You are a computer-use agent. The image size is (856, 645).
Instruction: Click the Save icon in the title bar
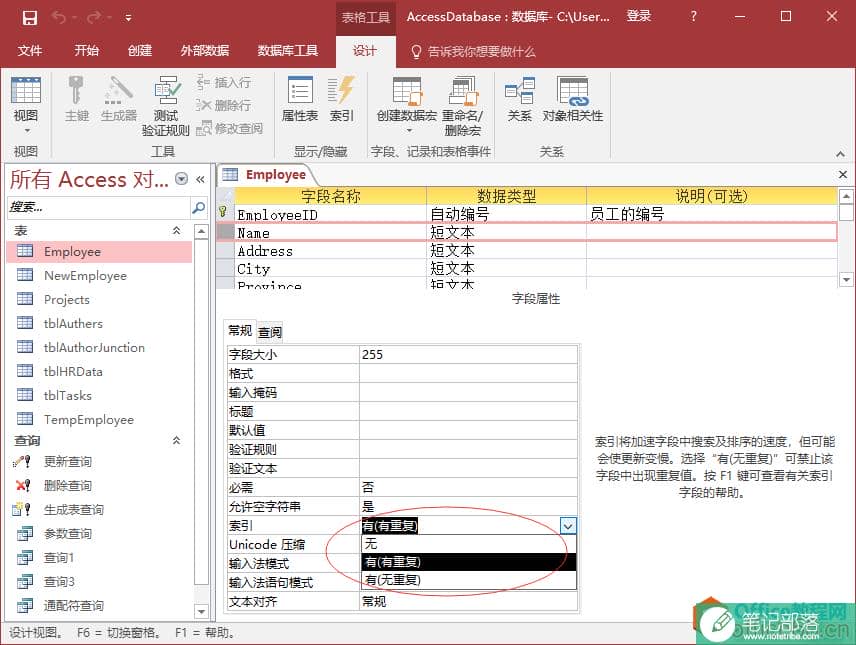coord(29,17)
